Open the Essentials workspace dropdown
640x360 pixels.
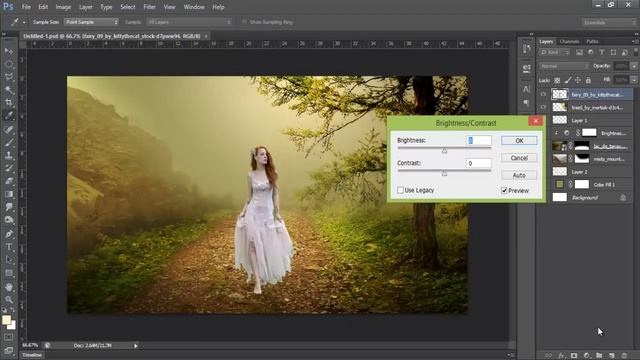pos(609,22)
